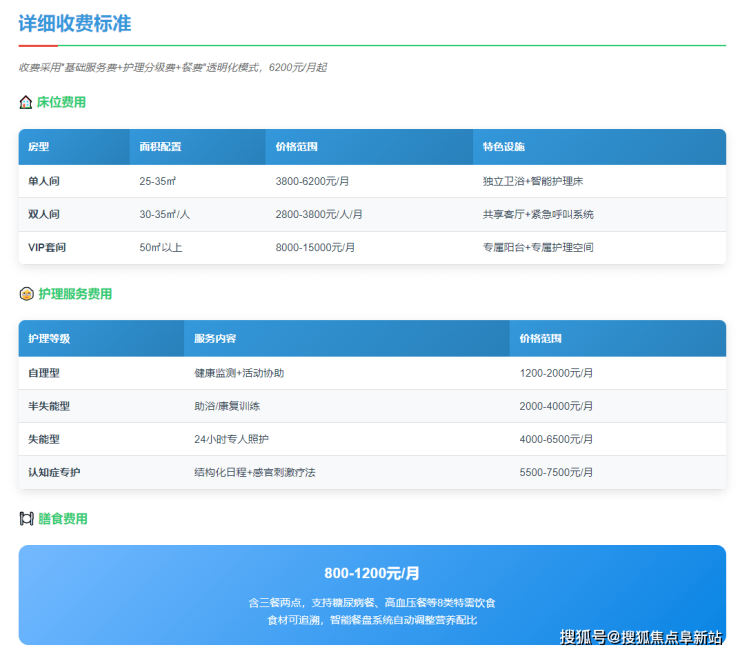740x654 pixels.
Task: Select the 半失能型 nursing level row
Action: tap(49, 406)
